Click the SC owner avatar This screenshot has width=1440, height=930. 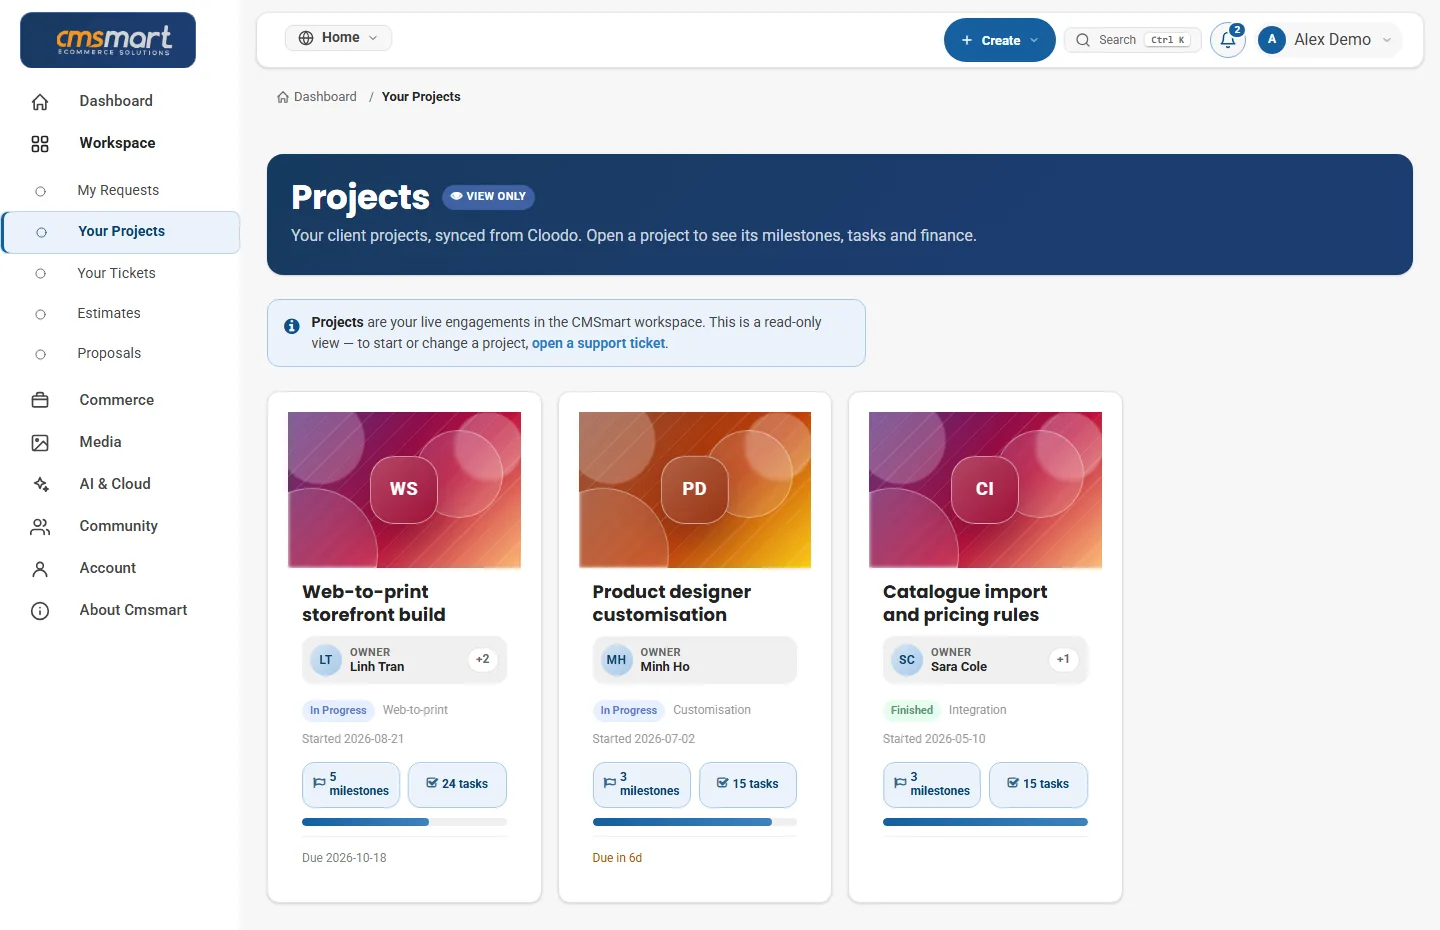907,660
